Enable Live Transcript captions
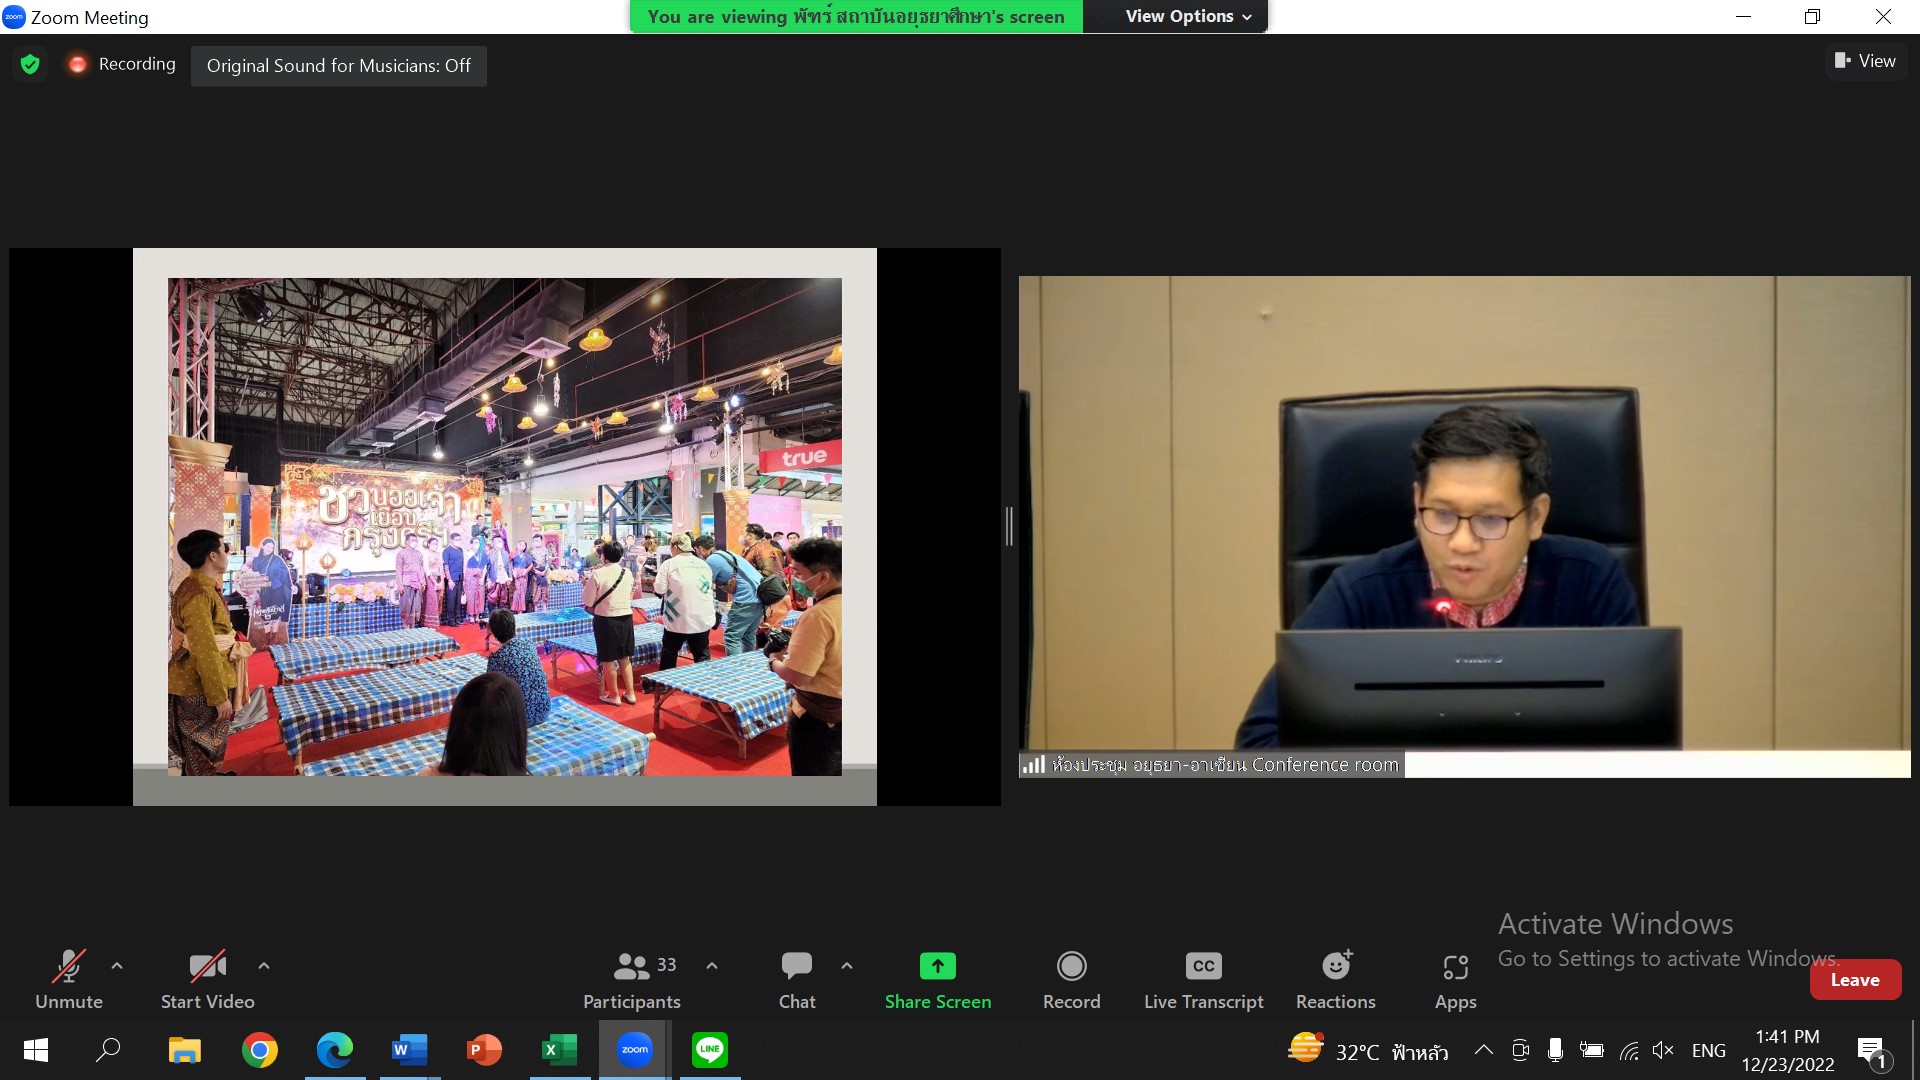This screenshot has width=1920, height=1080. click(x=1204, y=980)
